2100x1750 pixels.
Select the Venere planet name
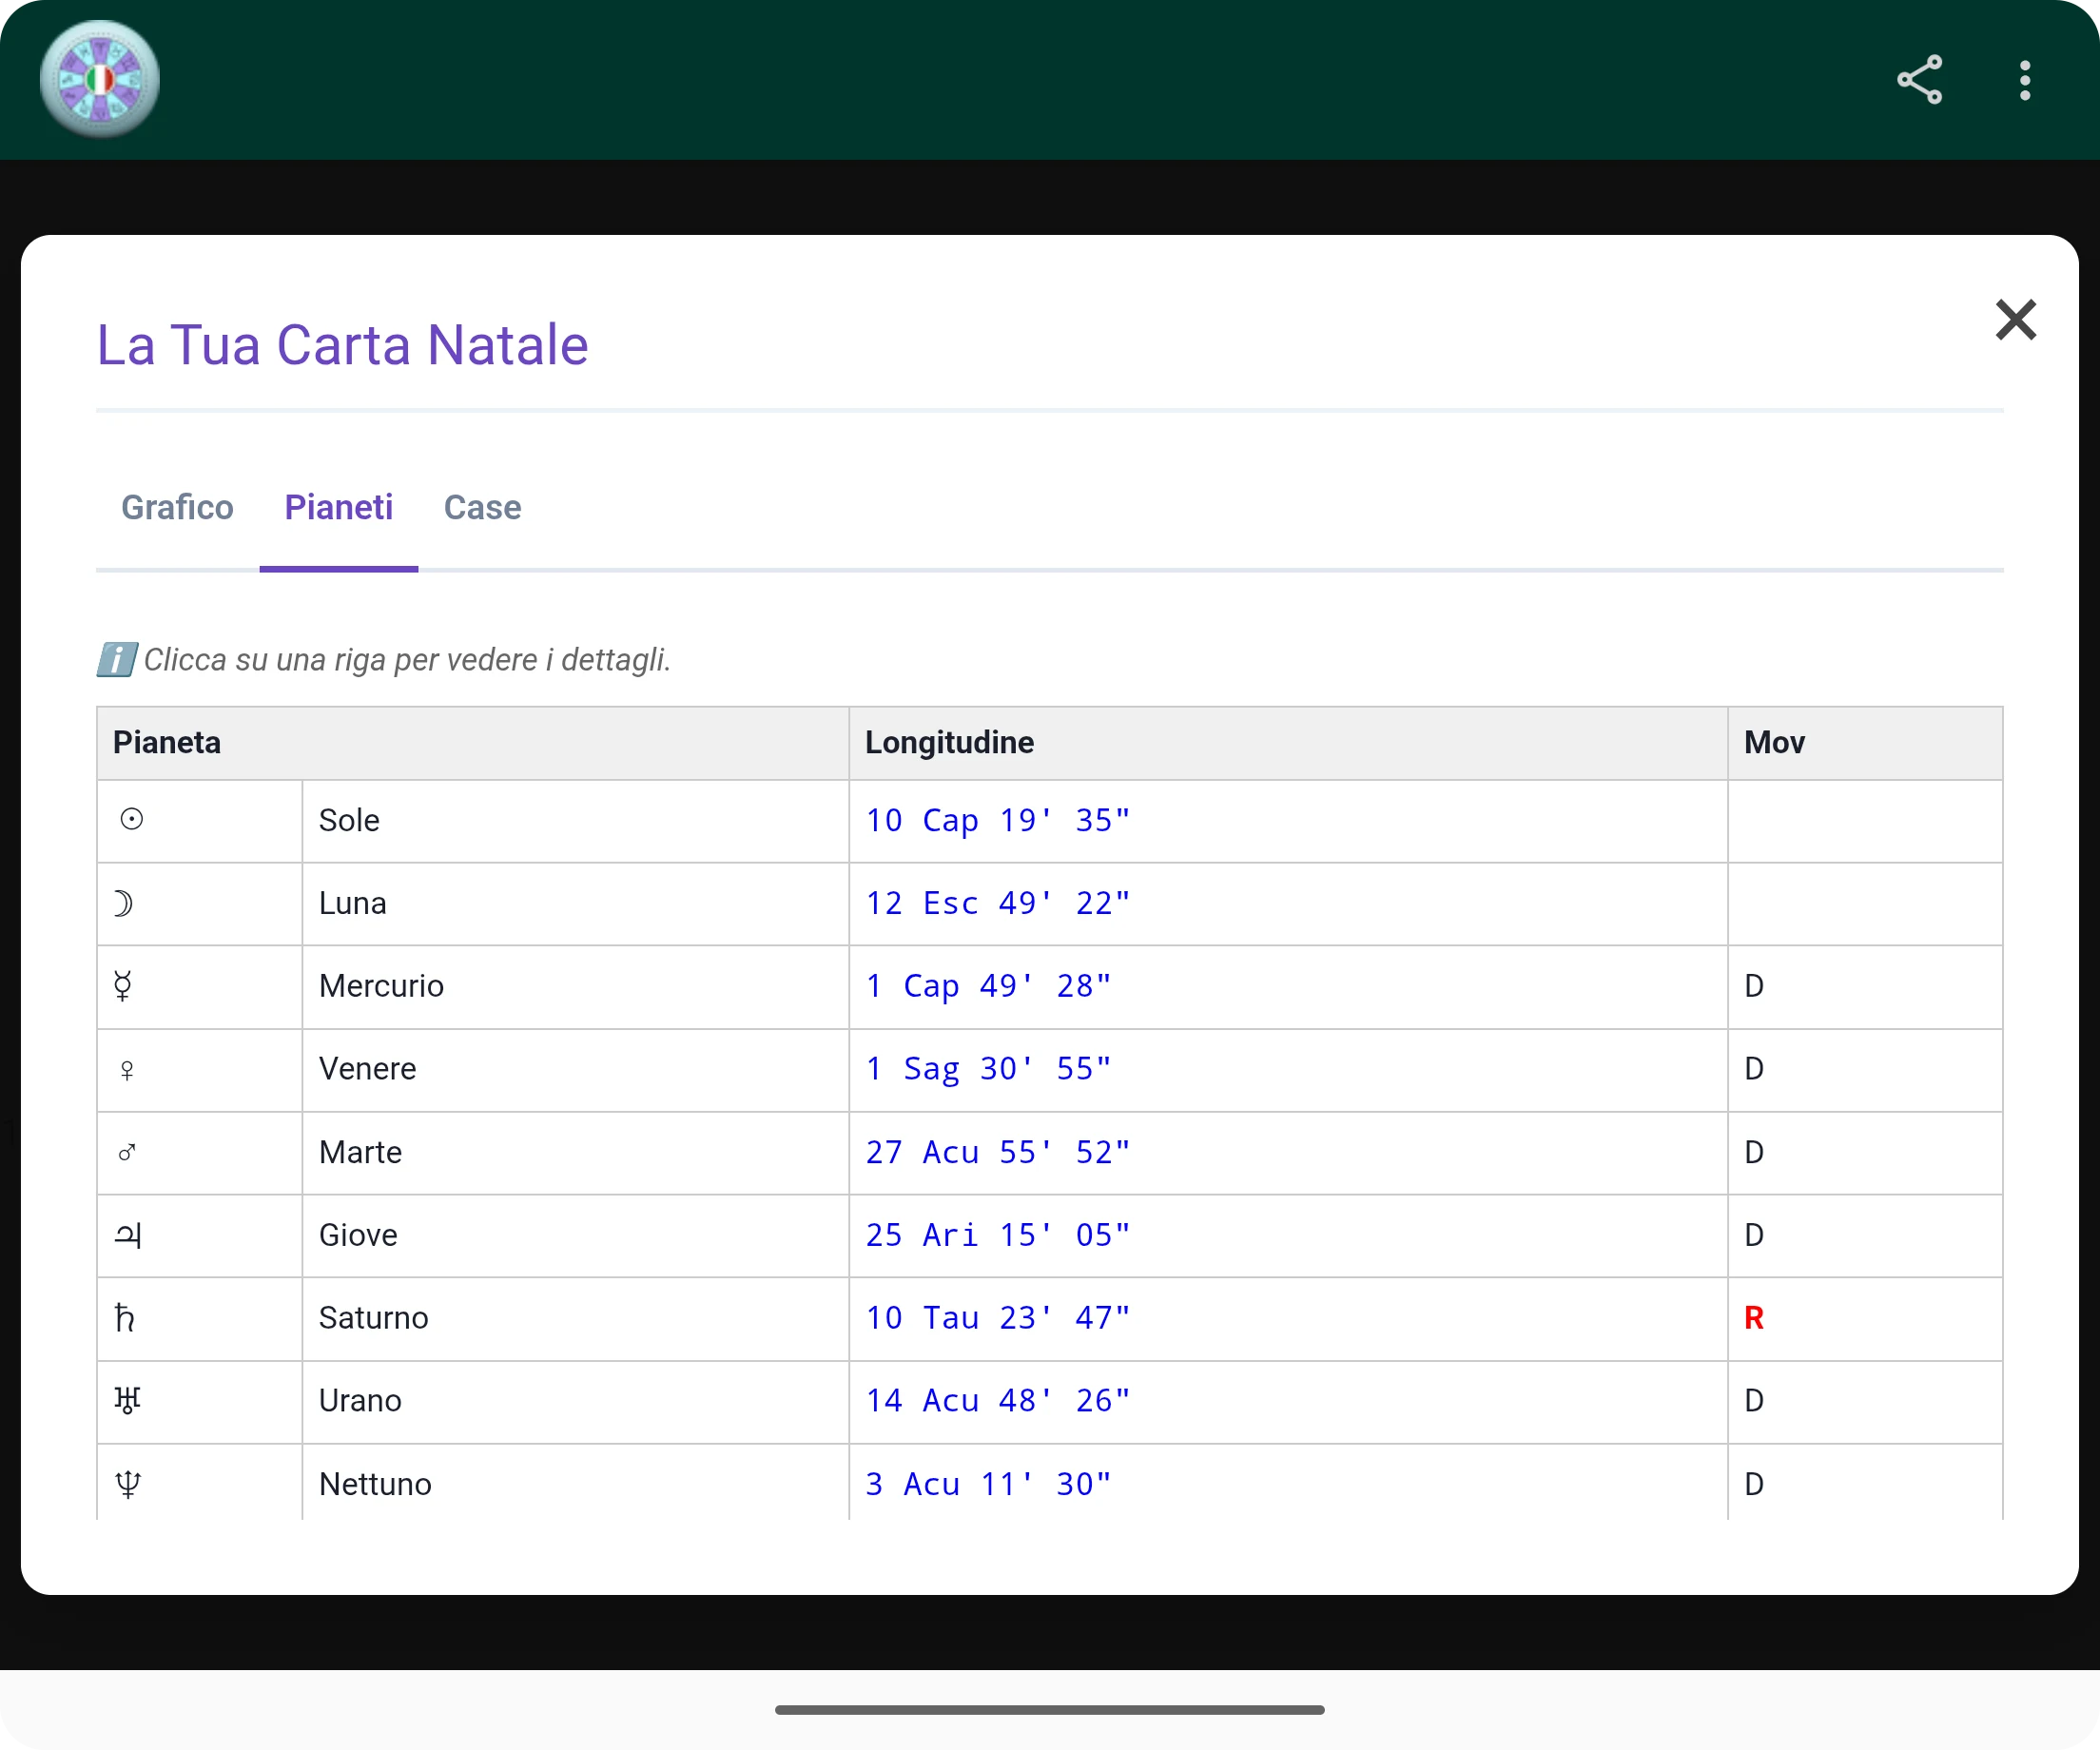click(367, 1069)
